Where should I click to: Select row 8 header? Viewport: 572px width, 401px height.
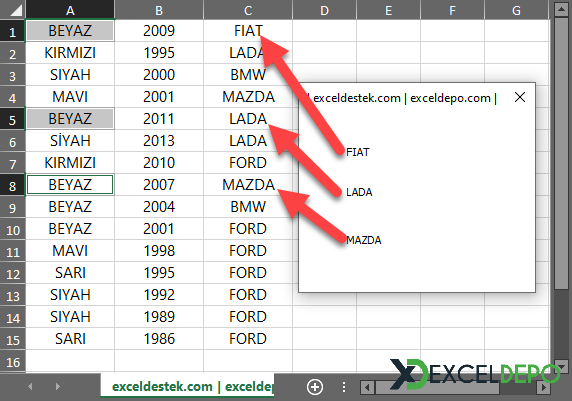[12, 186]
